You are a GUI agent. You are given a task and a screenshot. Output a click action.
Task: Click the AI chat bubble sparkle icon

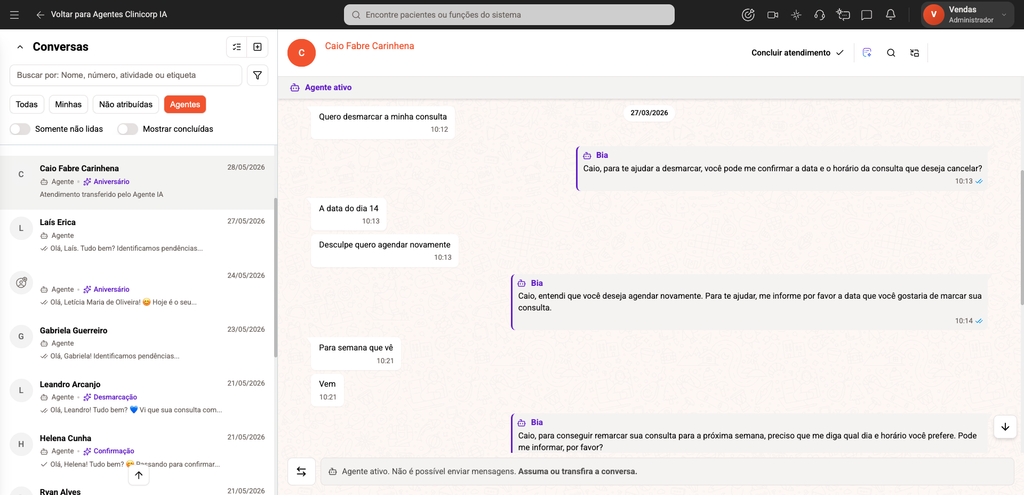pyautogui.click(x=843, y=14)
